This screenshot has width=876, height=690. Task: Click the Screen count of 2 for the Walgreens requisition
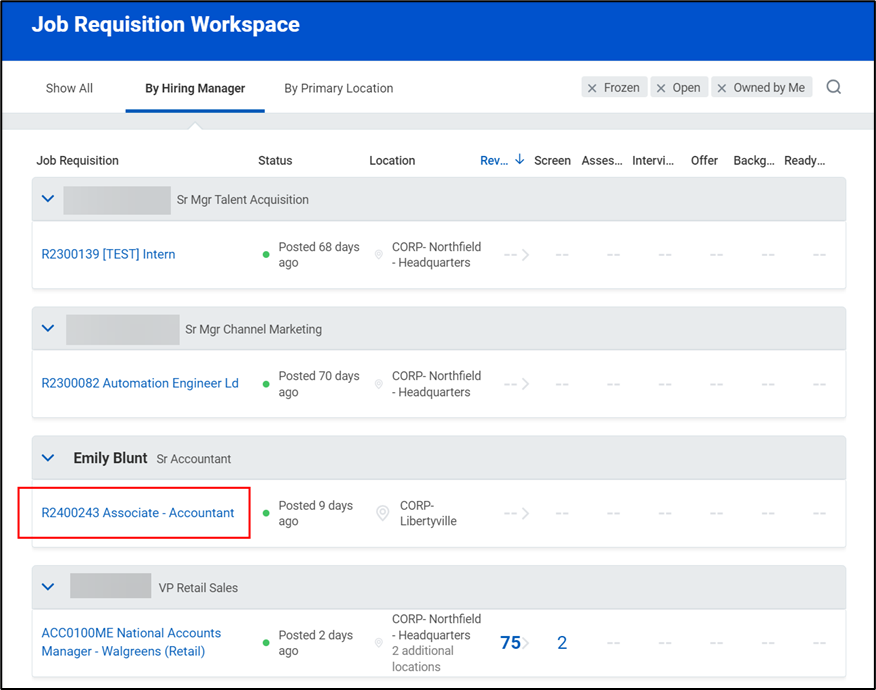coord(561,643)
